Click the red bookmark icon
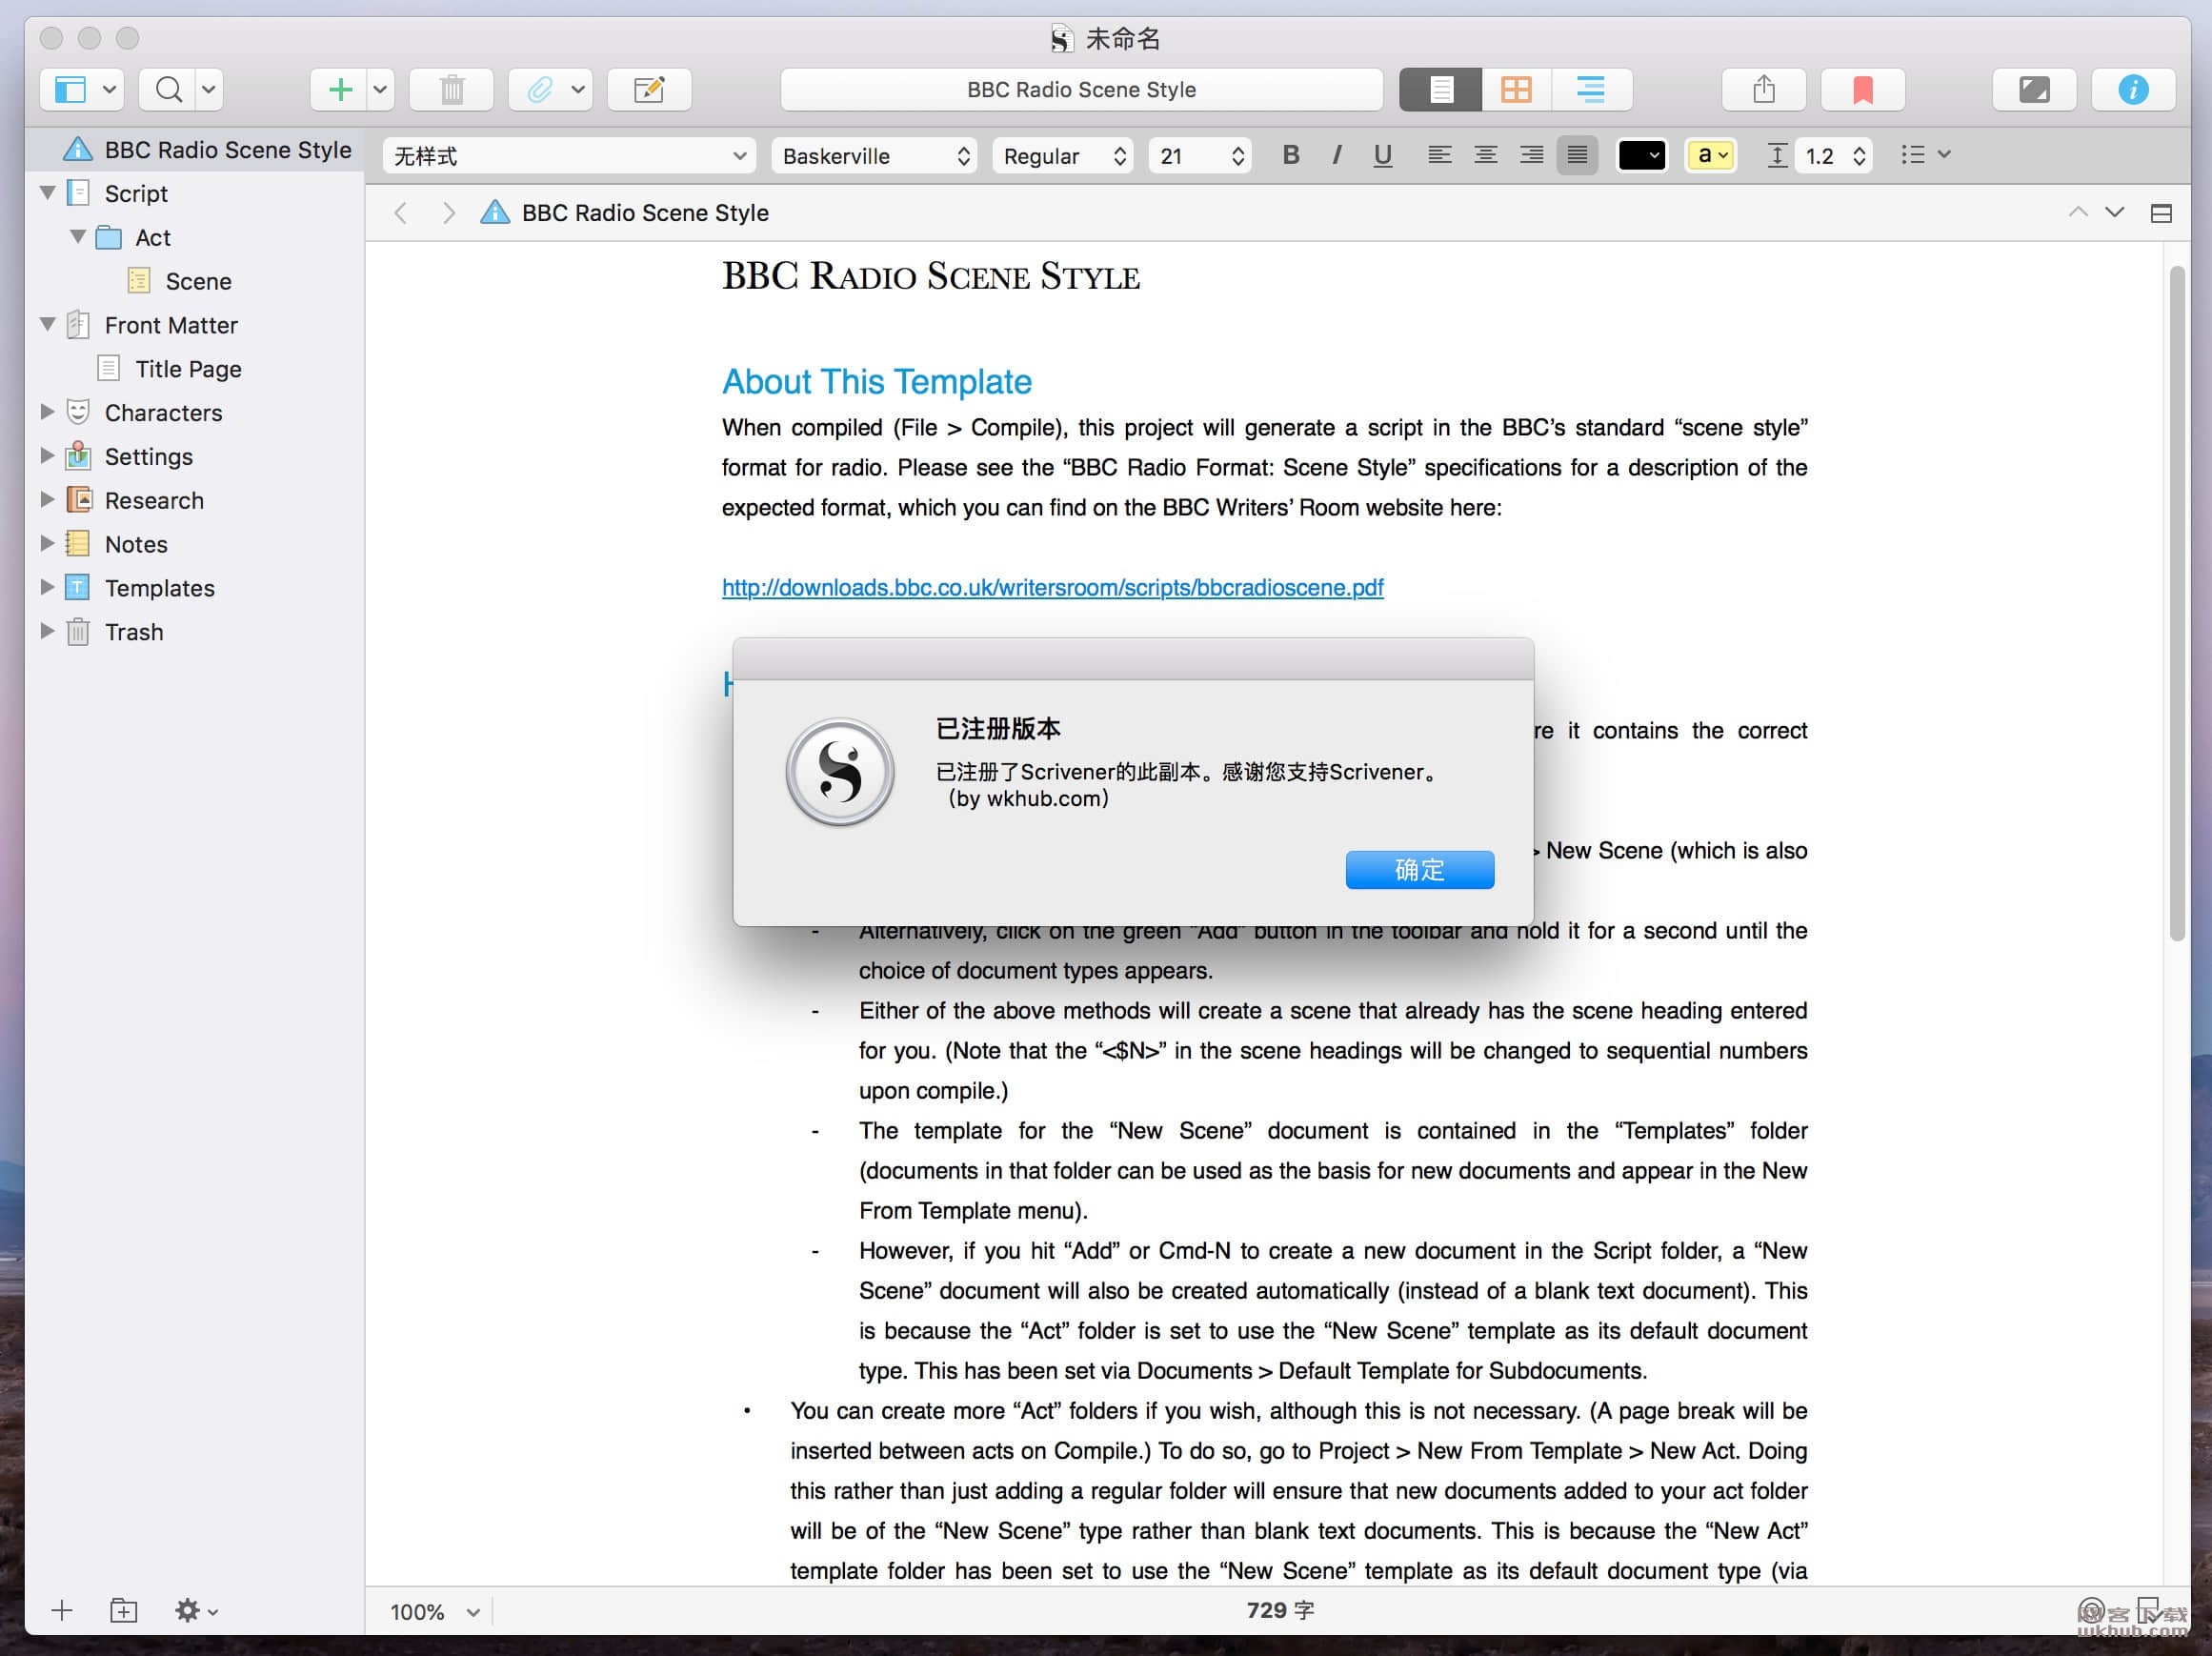 click(1862, 90)
